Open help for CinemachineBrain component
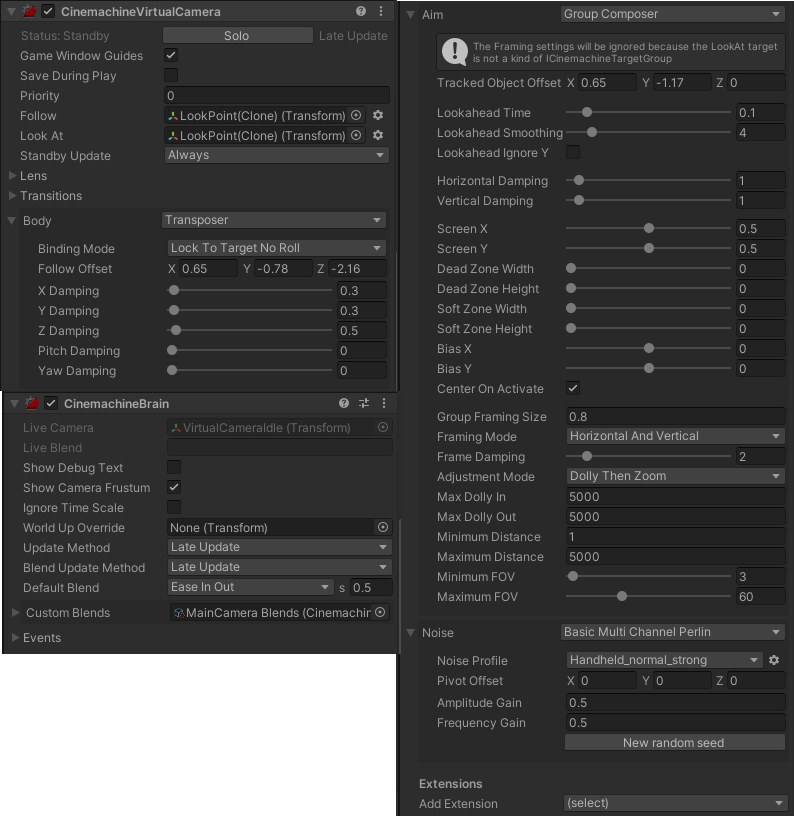The image size is (794, 816). pyautogui.click(x=343, y=403)
